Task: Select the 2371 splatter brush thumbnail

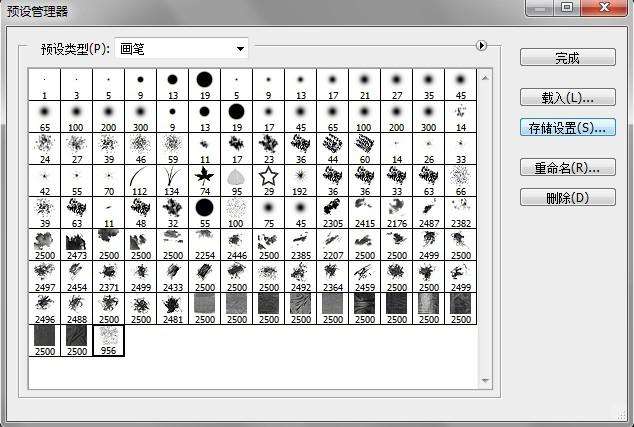Action: point(108,276)
